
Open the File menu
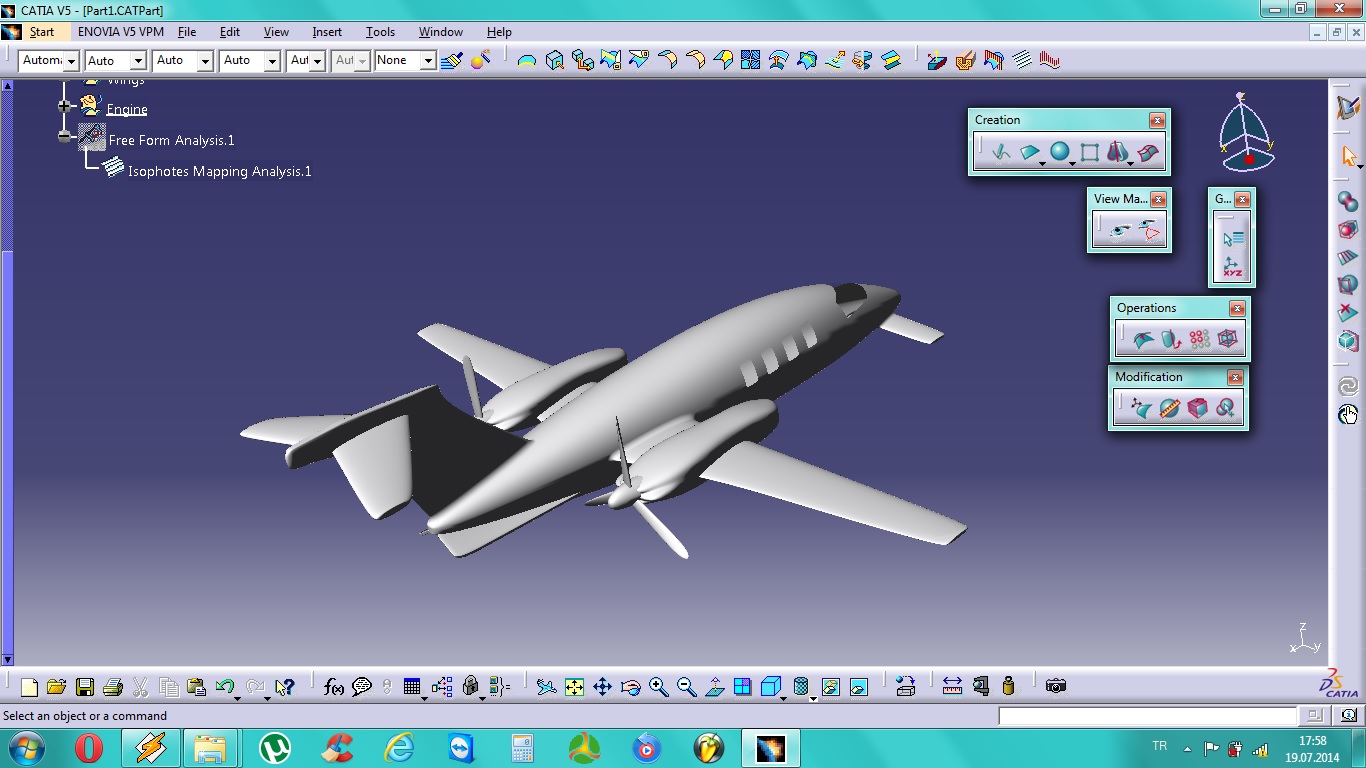point(187,32)
